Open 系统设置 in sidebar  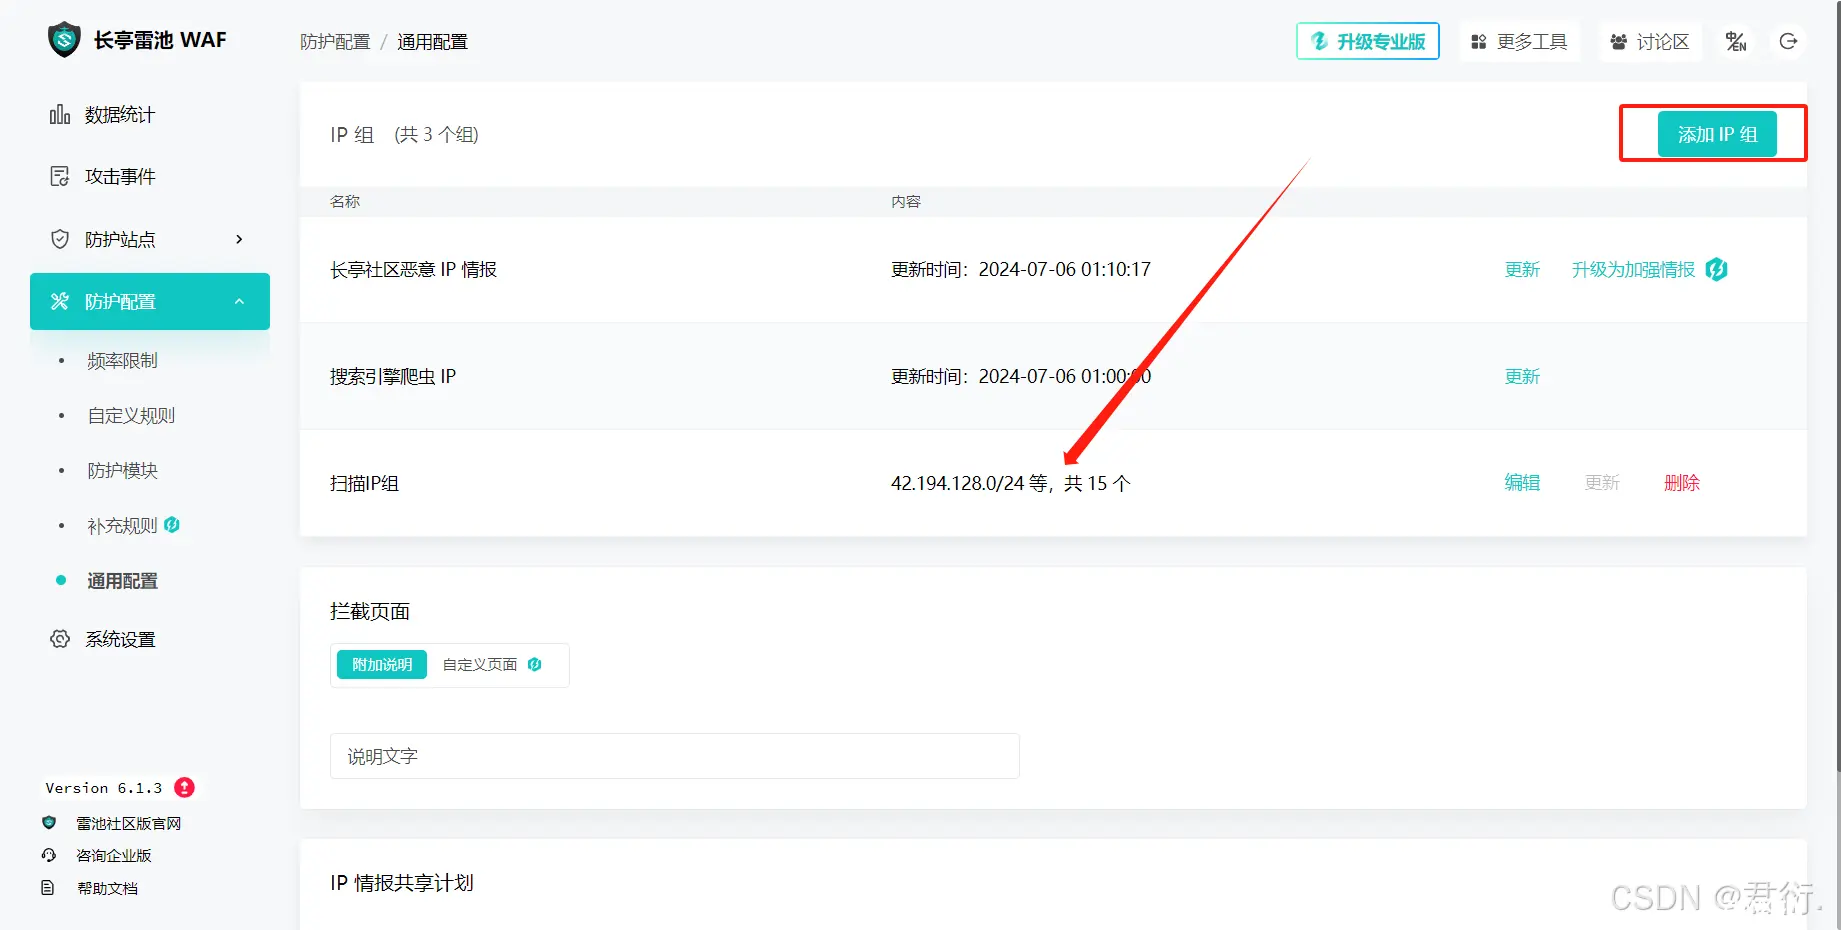pos(119,639)
